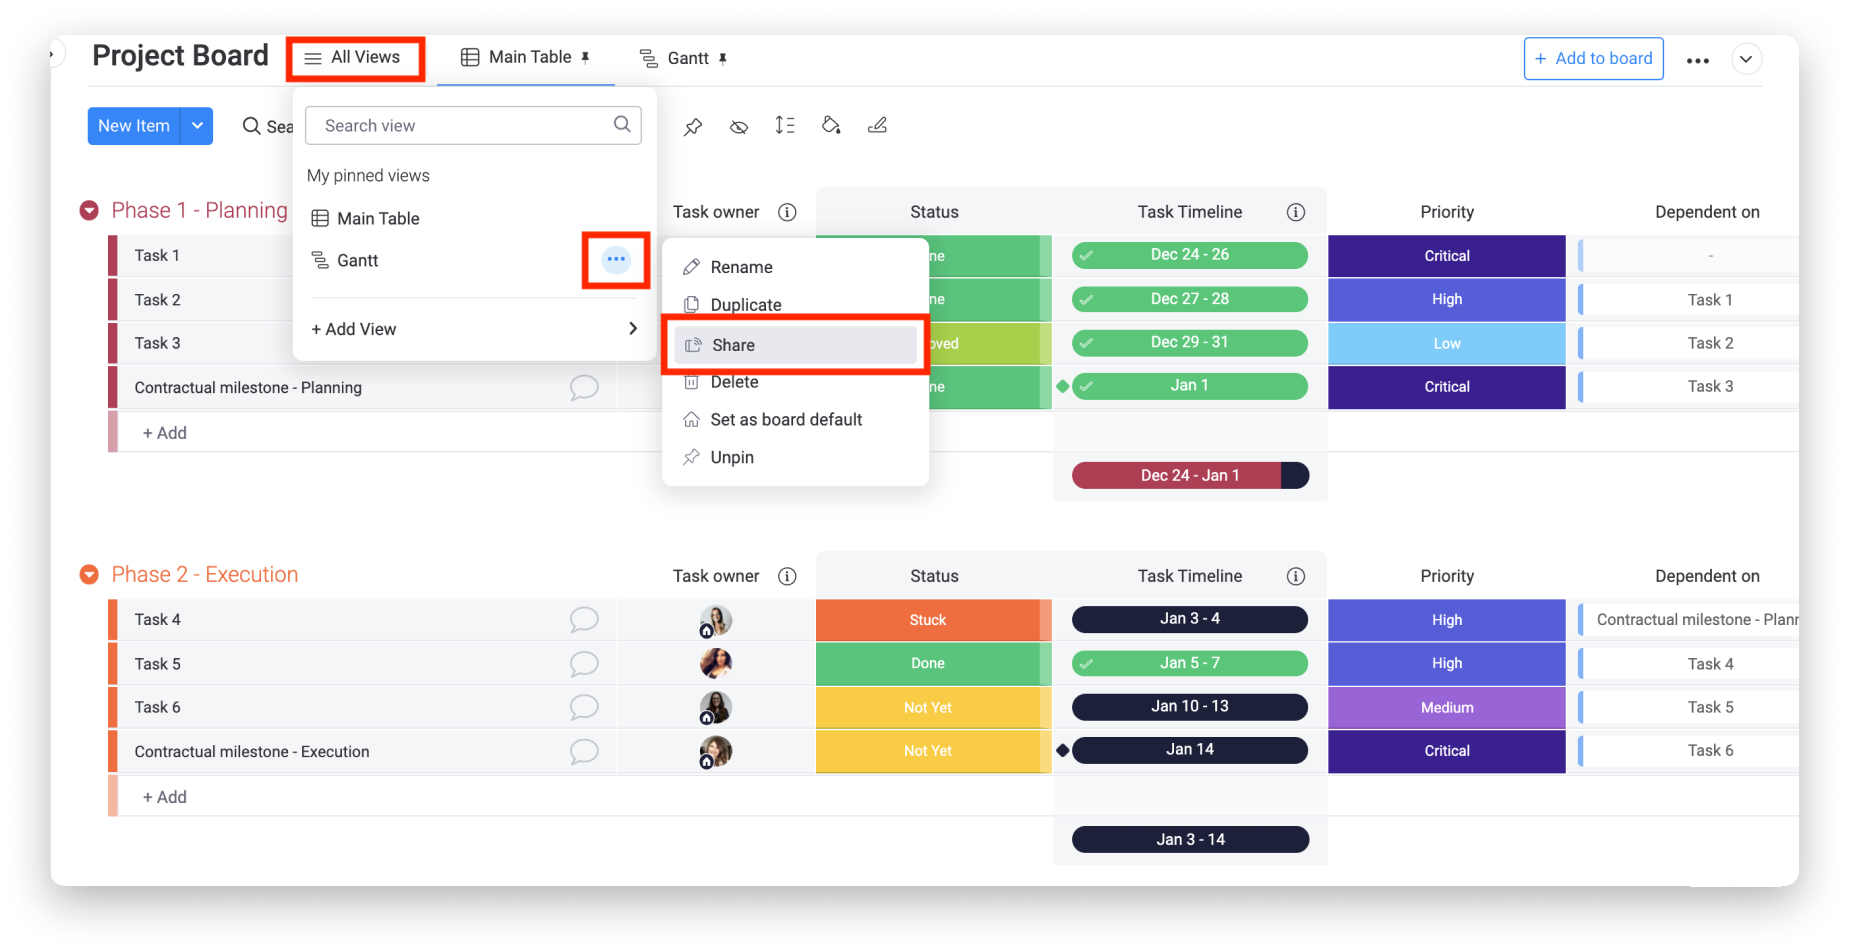
Task: Open Task 6 Medium priority cell
Action: 1446,708
